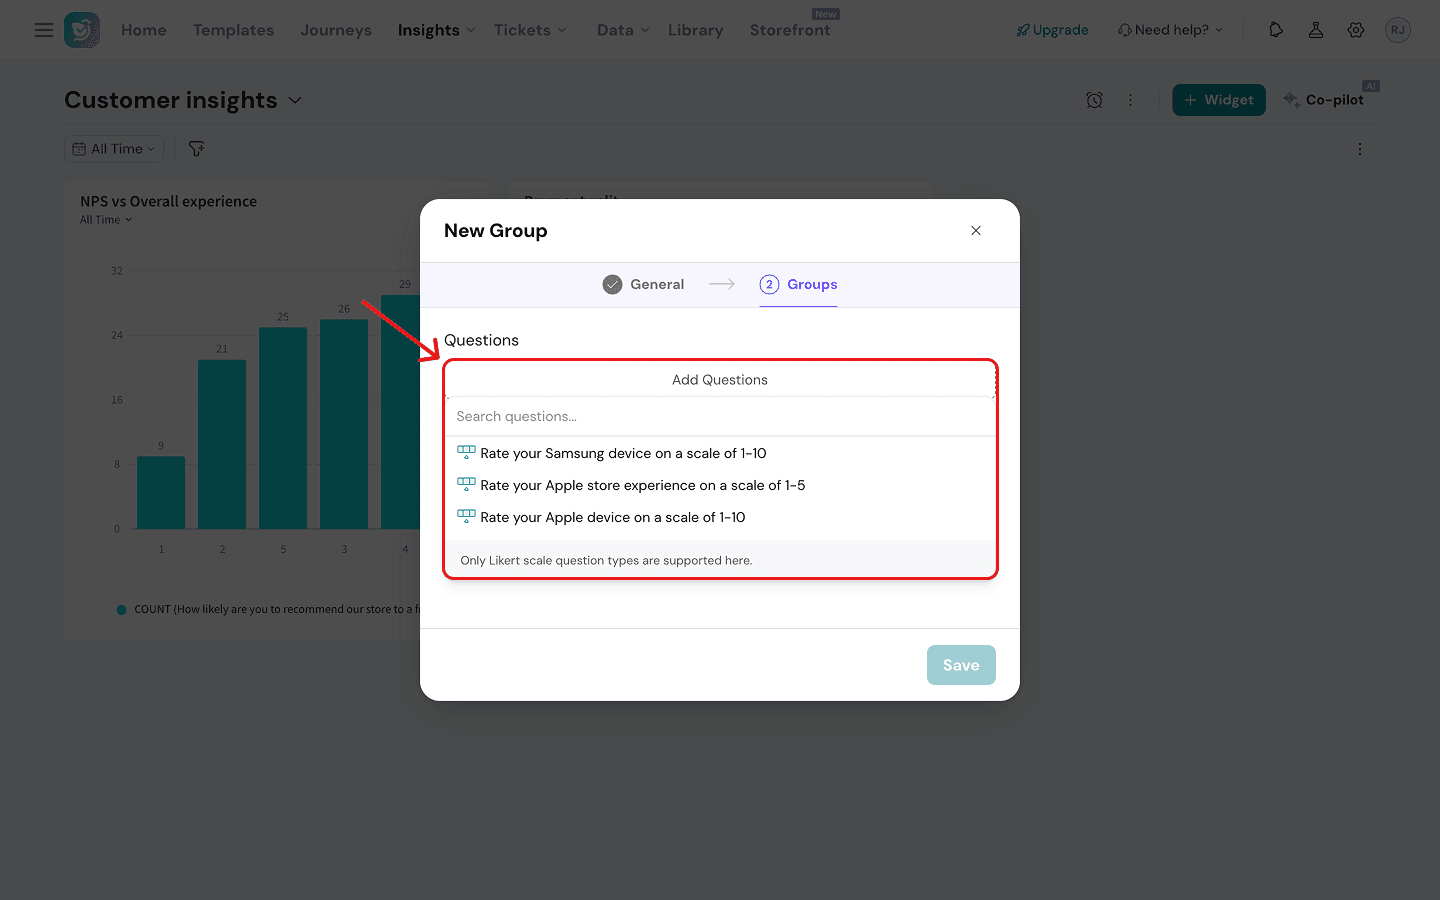
Task: Open the settings gear icon
Action: pyautogui.click(x=1356, y=30)
